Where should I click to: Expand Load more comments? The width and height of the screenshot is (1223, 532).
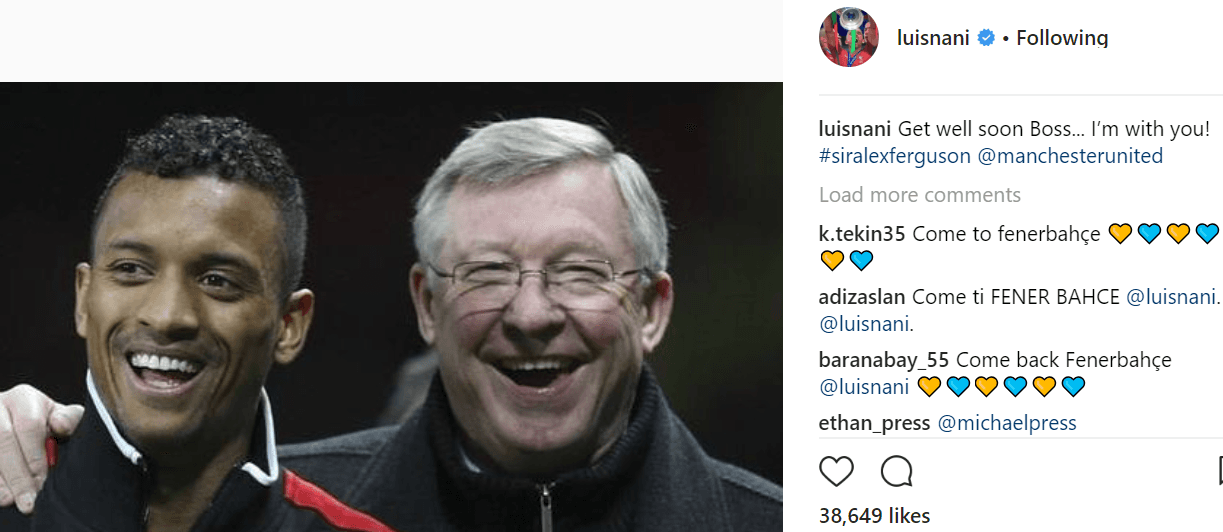point(920,195)
